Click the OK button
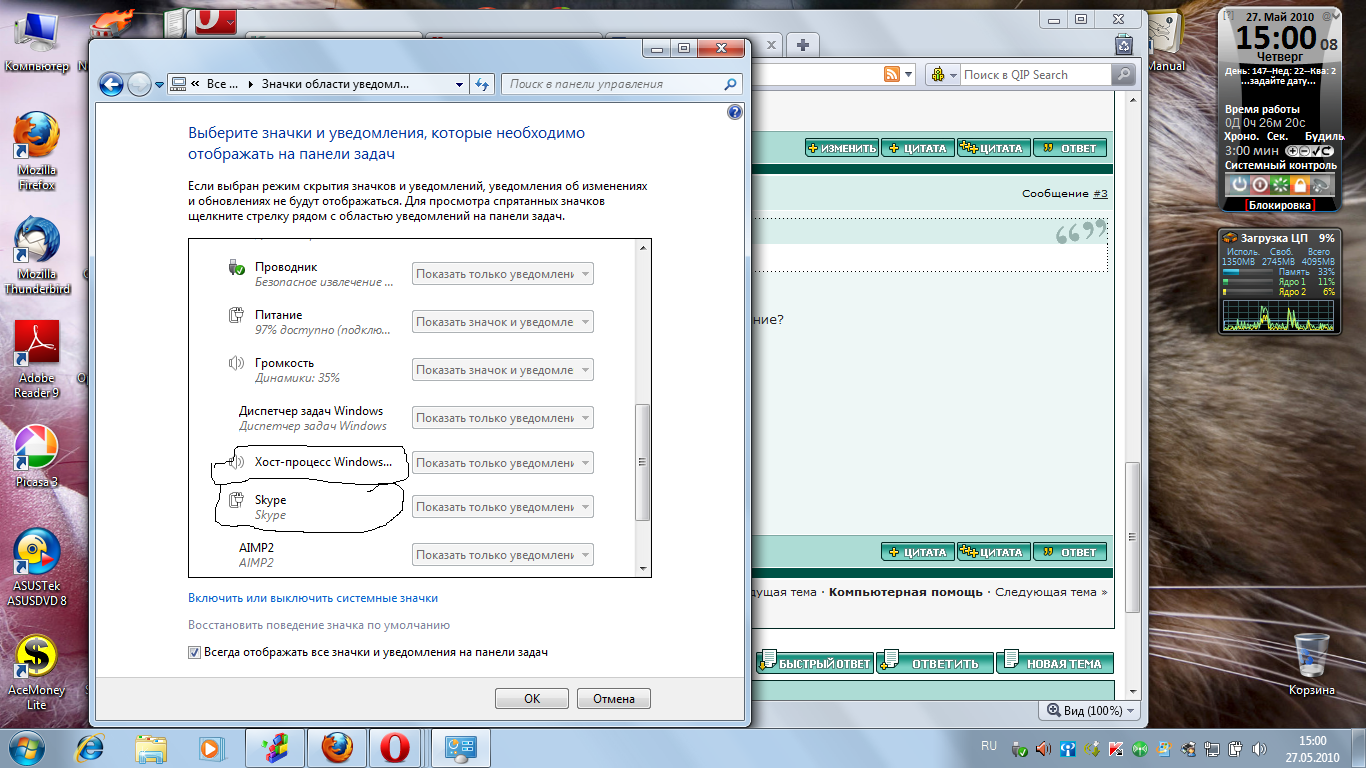This screenshot has width=1366, height=768. click(532, 699)
